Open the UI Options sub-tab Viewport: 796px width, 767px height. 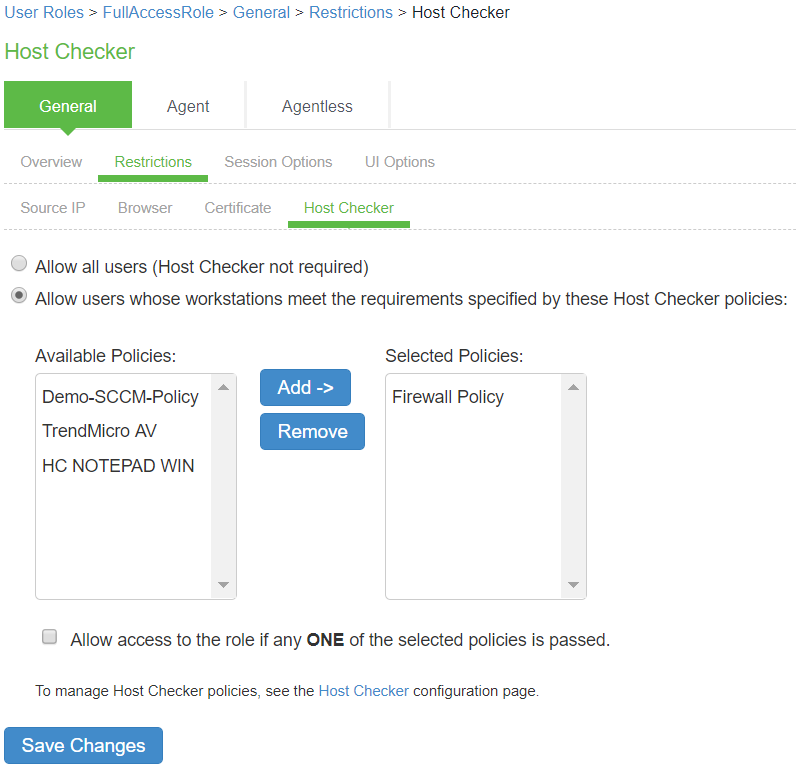(400, 162)
